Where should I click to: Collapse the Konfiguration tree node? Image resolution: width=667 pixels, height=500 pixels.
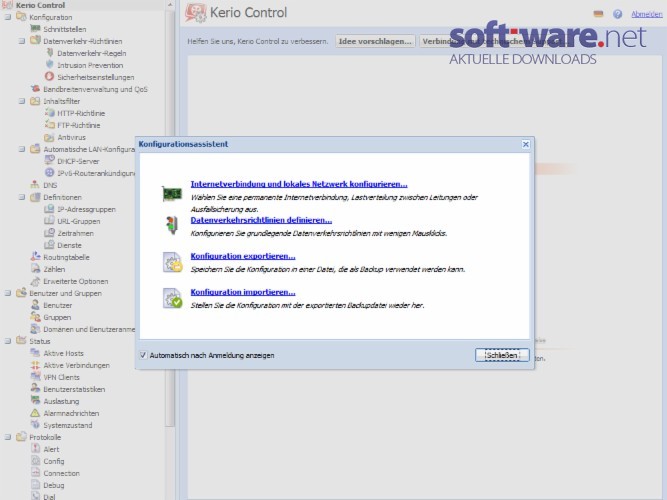point(8,17)
